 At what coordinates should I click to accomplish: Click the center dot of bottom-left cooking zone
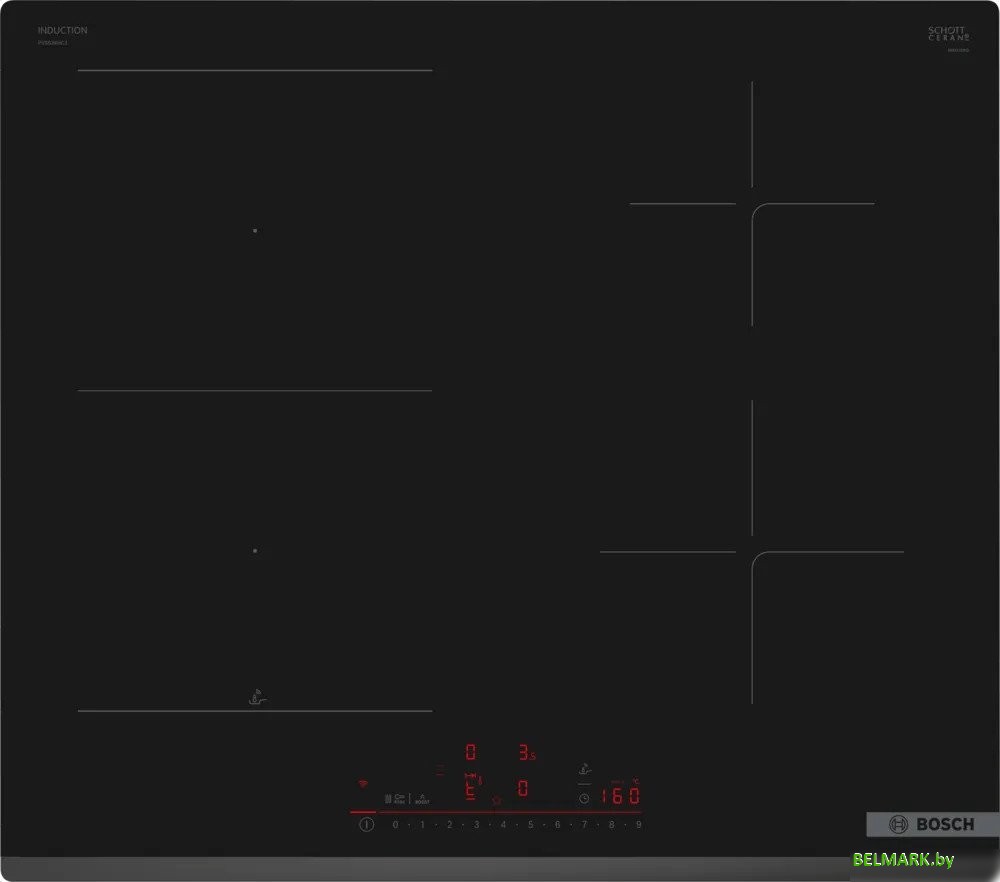(255, 551)
